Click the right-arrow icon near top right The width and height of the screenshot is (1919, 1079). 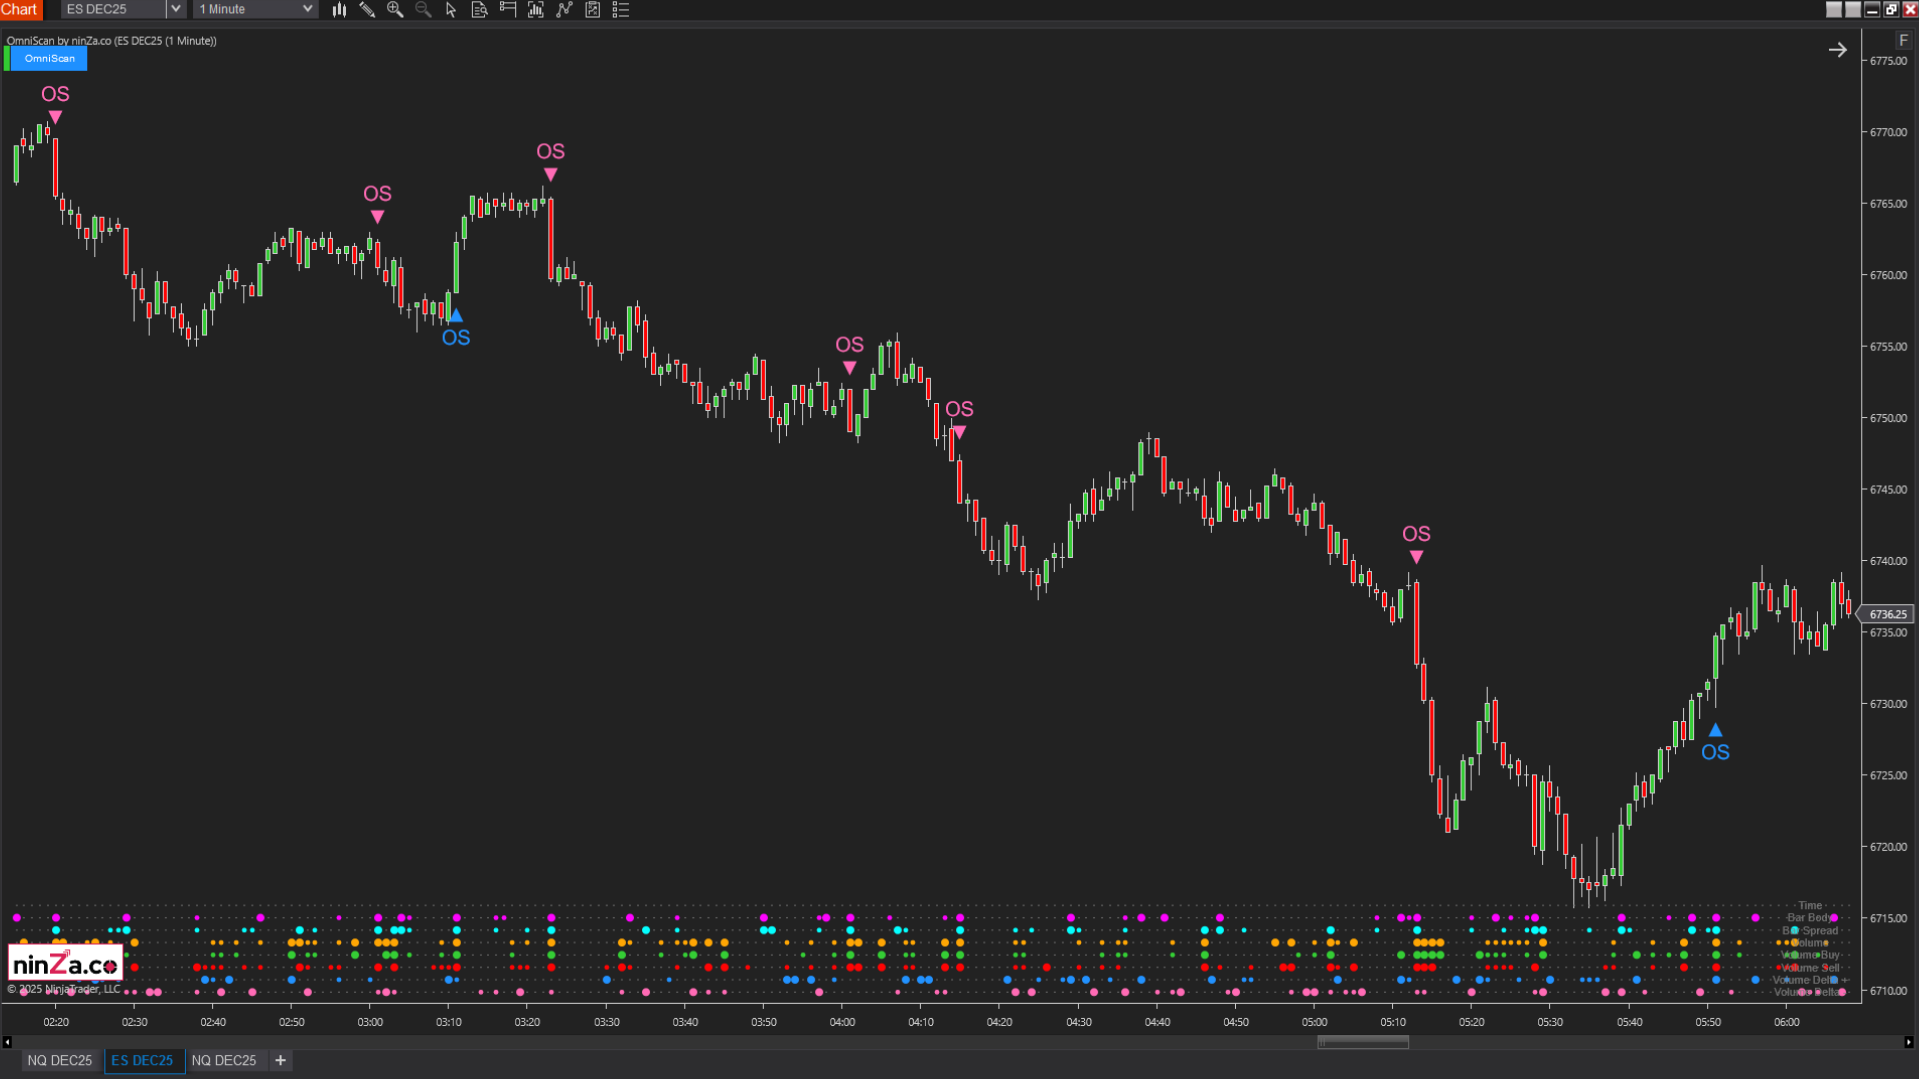pos(1838,49)
